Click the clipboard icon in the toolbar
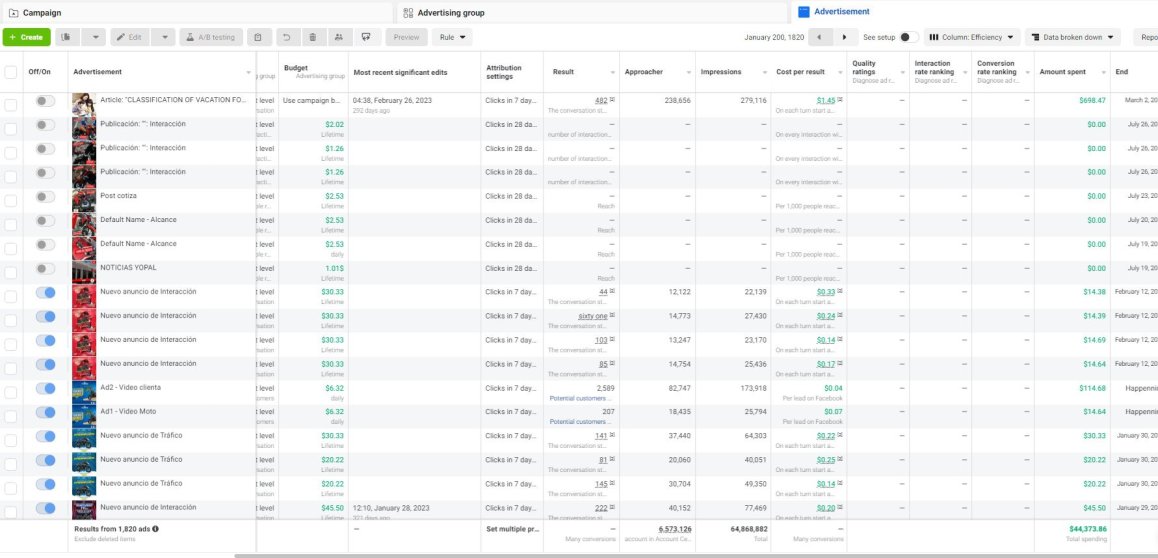This screenshot has height=558, width=1158. click(x=258, y=37)
